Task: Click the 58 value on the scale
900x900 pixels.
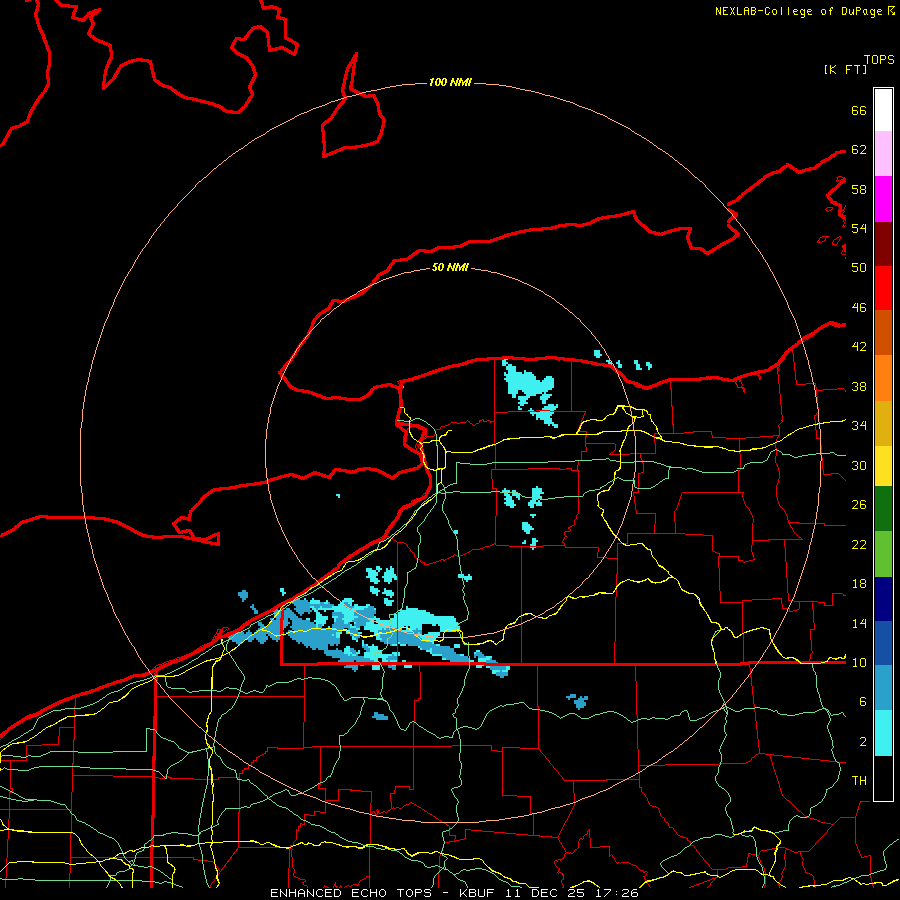Action: point(859,189)
